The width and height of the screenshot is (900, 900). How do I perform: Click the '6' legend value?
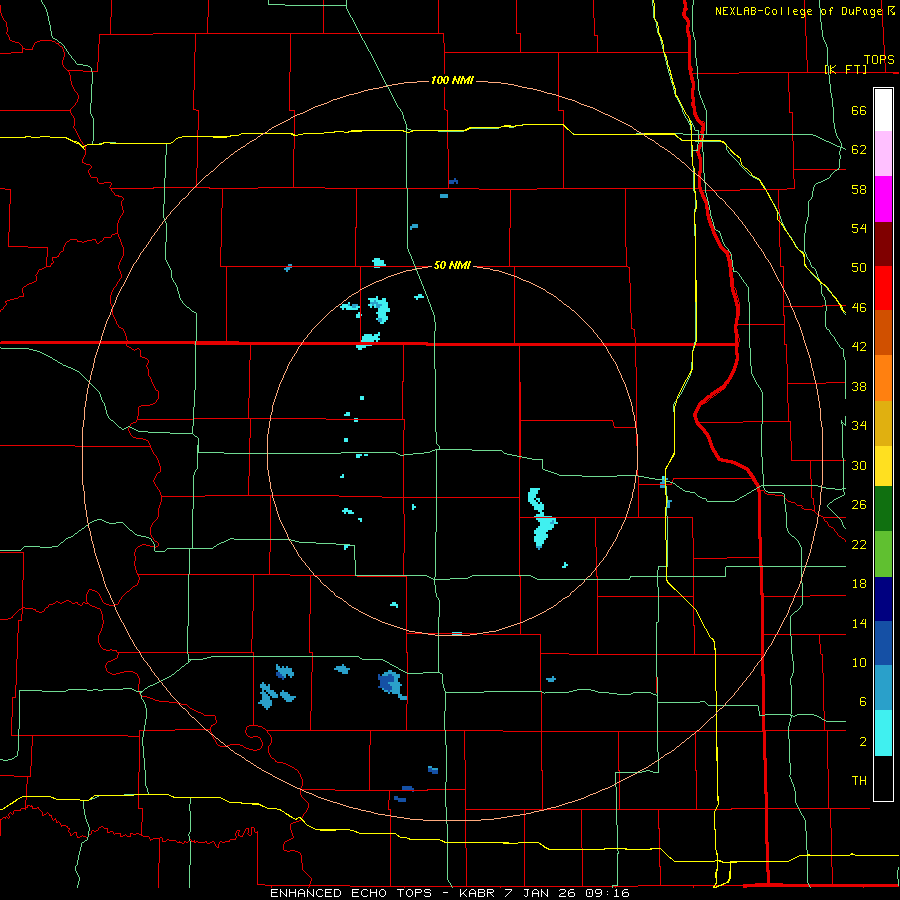point(863,701)
